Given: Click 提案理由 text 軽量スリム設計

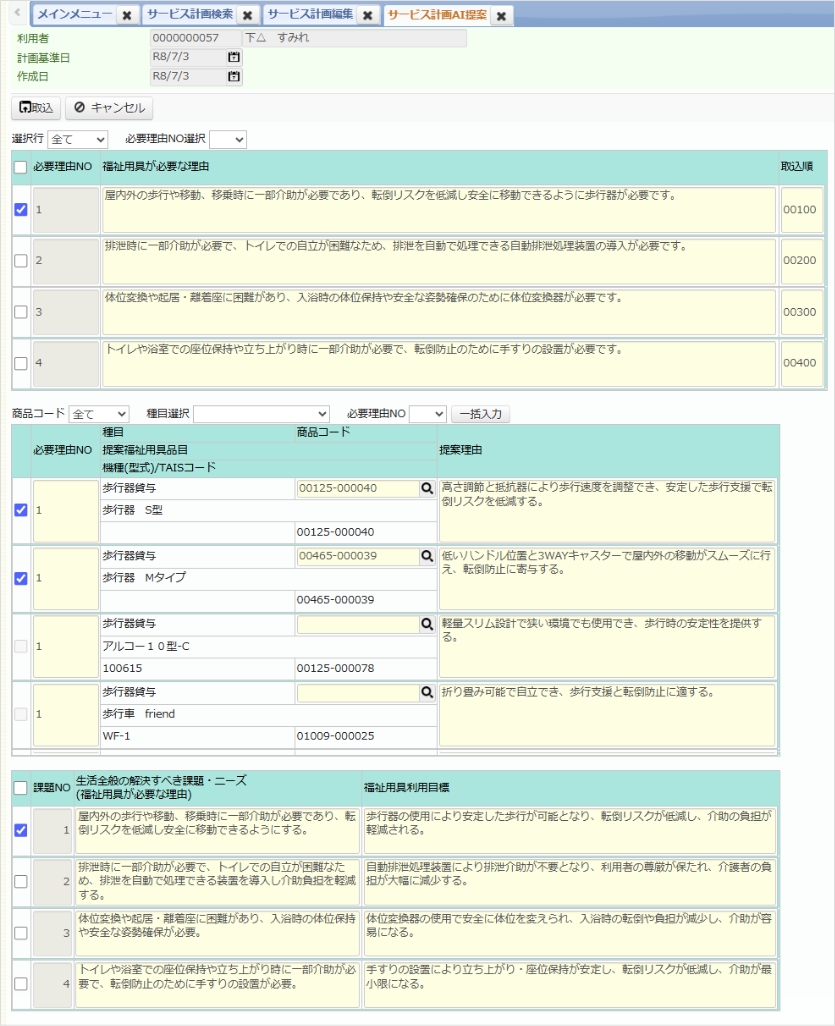Looking at the screenshot, I should coord(607,646).
